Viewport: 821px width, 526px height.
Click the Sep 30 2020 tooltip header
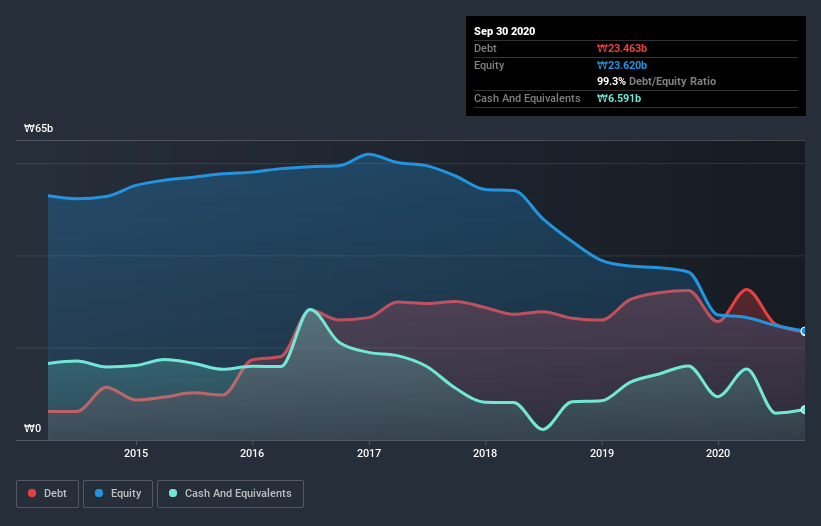pos(505,31)
